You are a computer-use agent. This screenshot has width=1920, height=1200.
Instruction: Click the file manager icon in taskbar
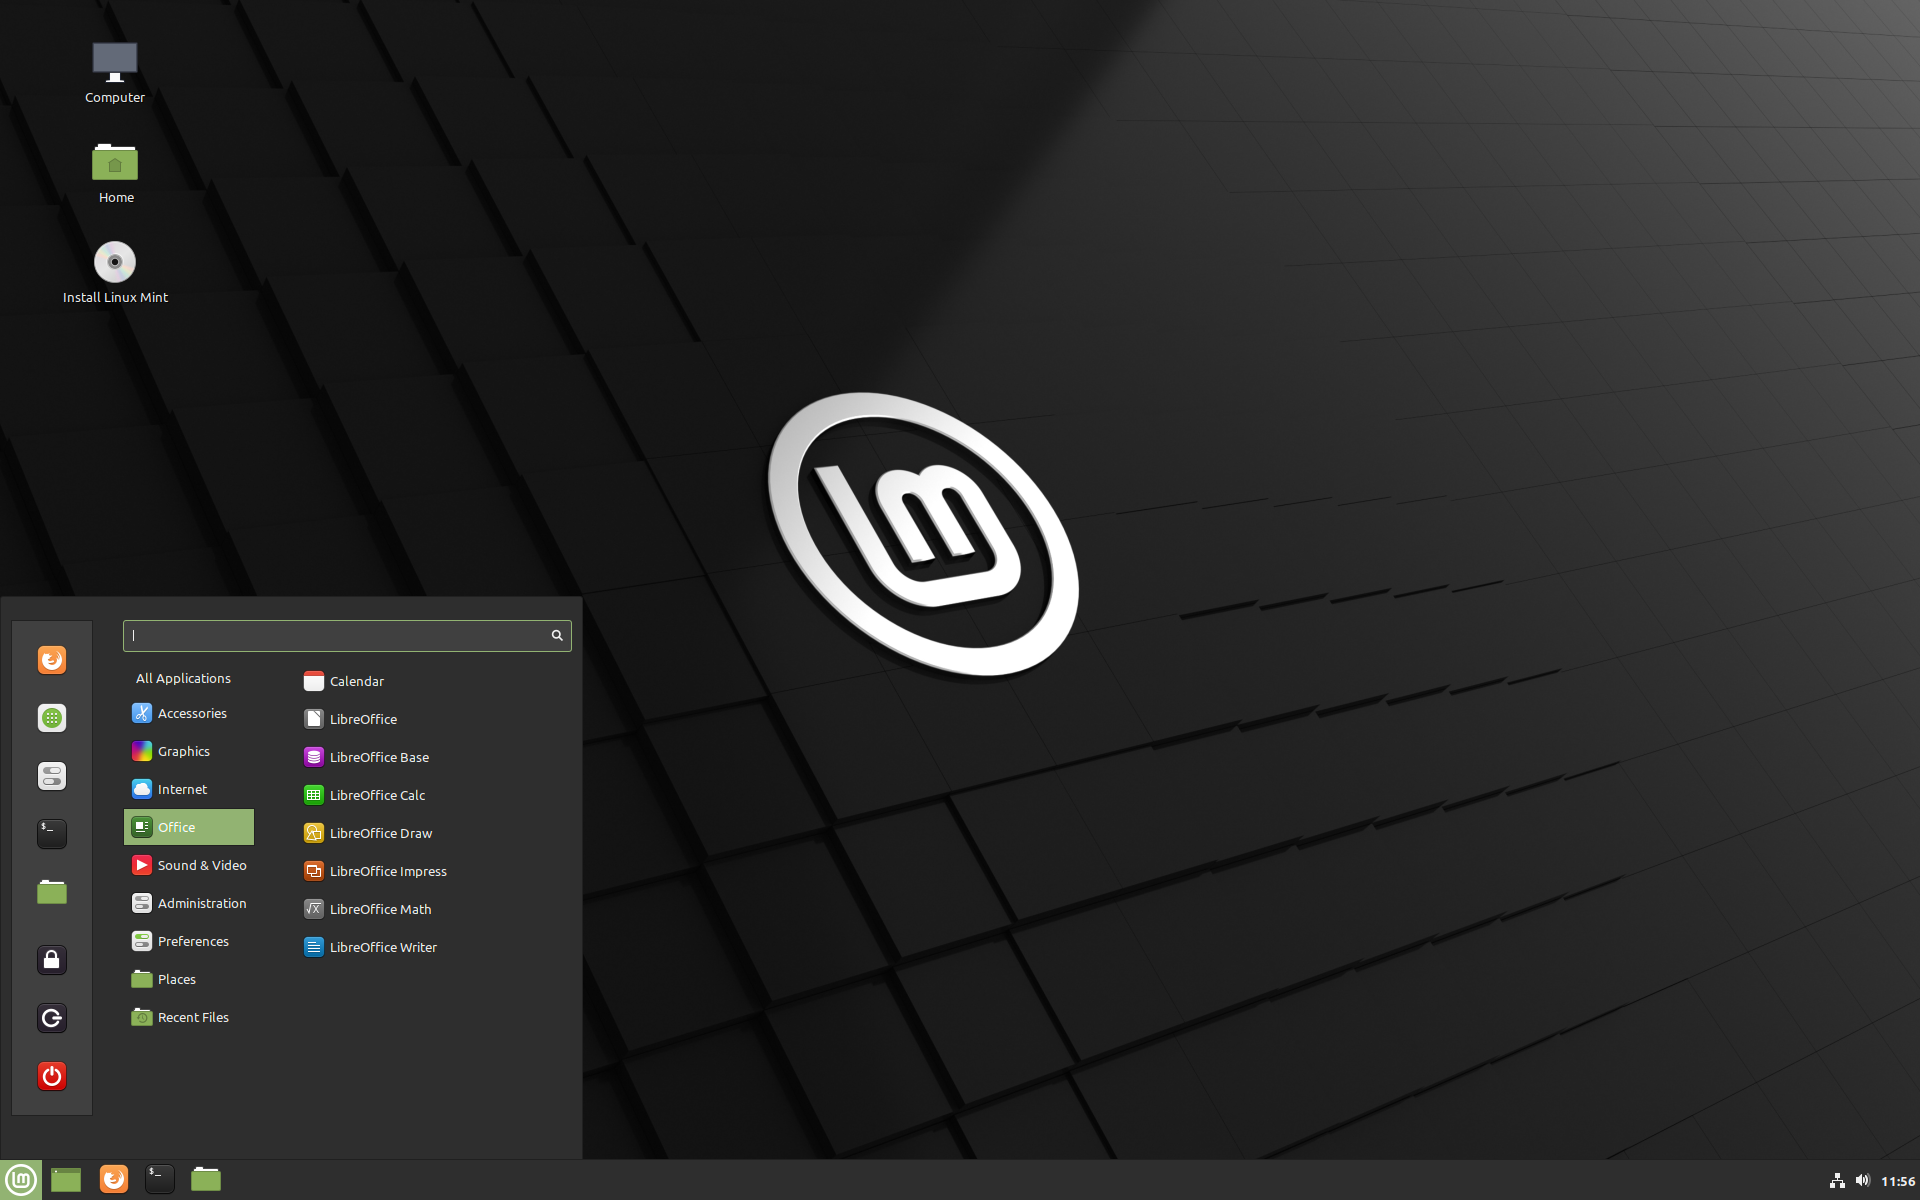tap(207, 1178)
